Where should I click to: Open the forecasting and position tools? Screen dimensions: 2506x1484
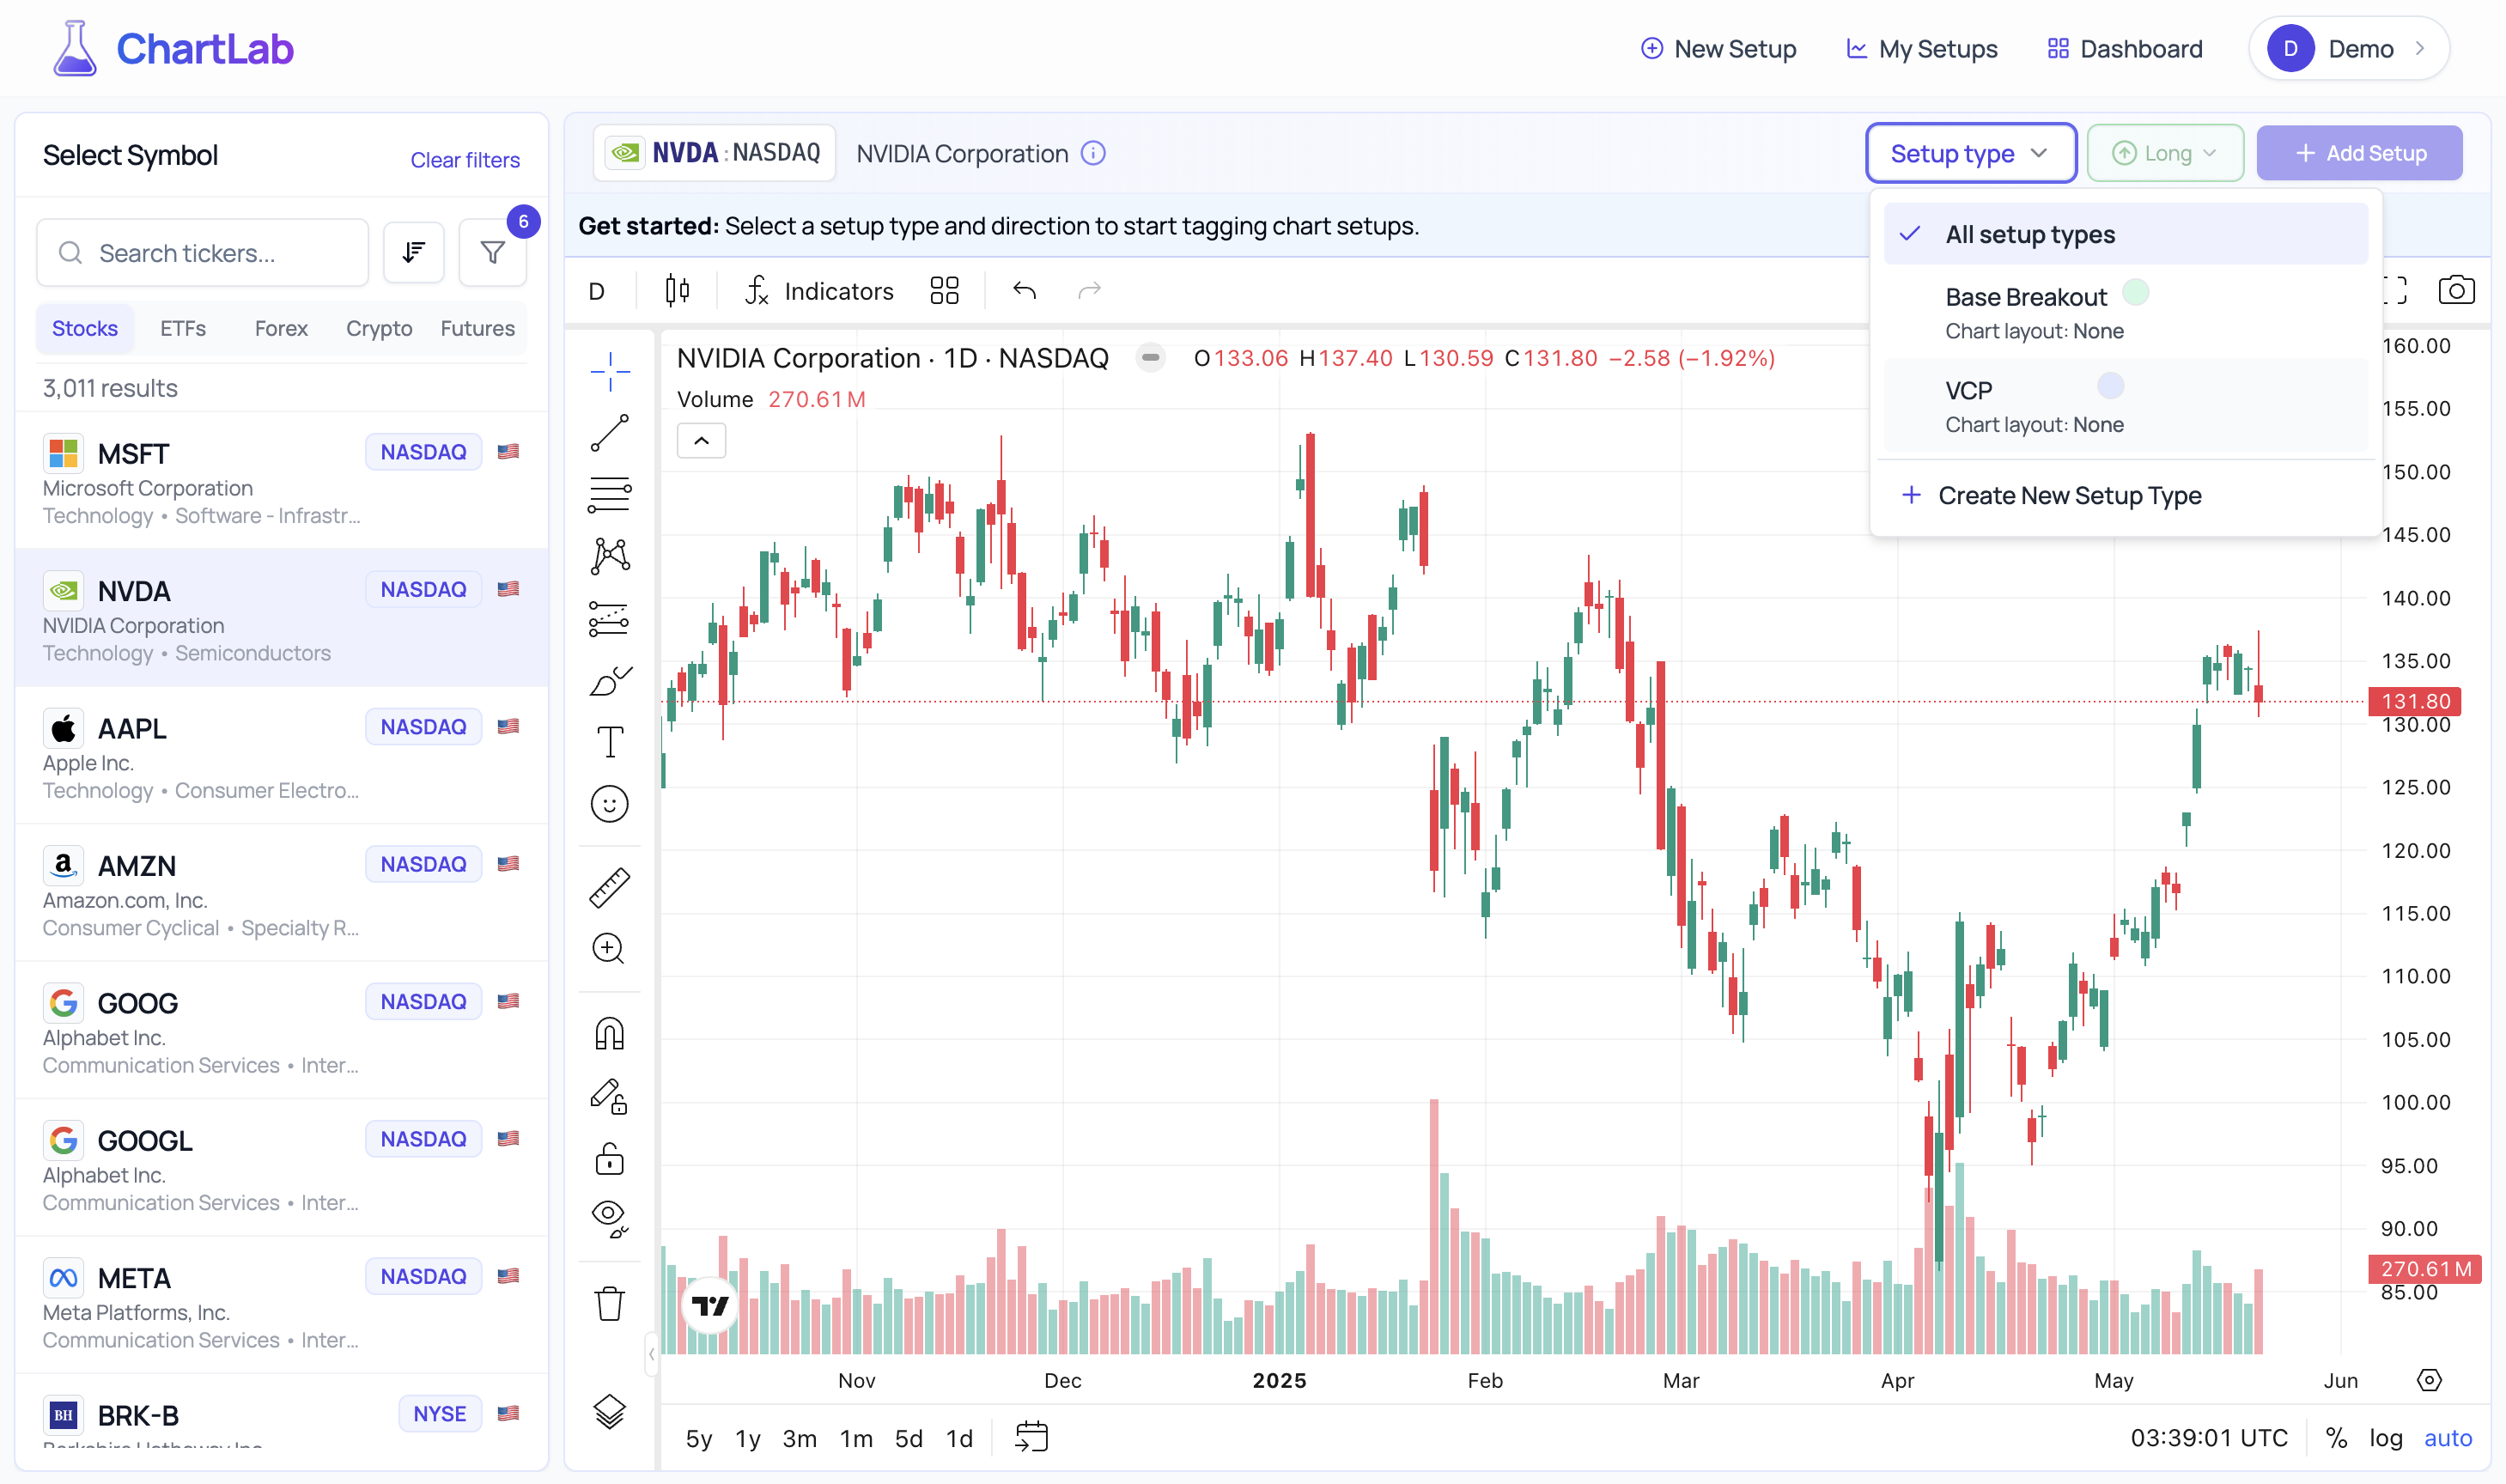click(609, 619)
